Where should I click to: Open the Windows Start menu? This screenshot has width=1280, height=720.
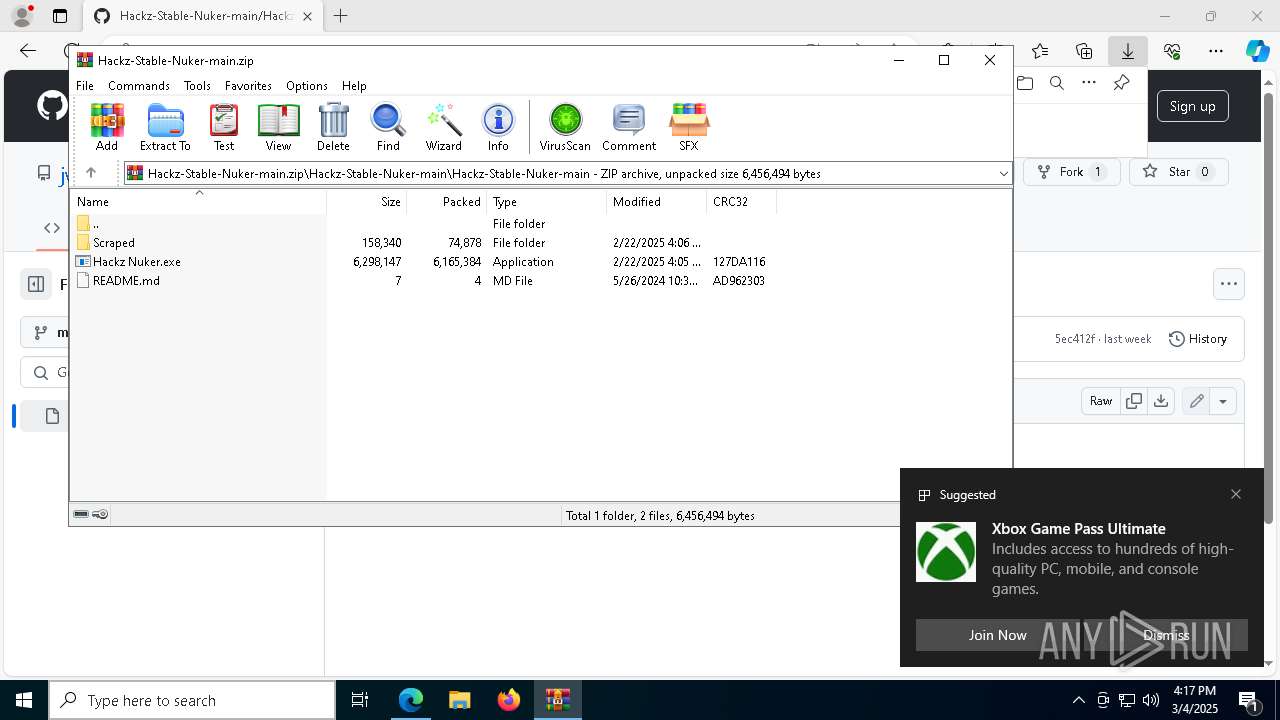click(24, 700)
